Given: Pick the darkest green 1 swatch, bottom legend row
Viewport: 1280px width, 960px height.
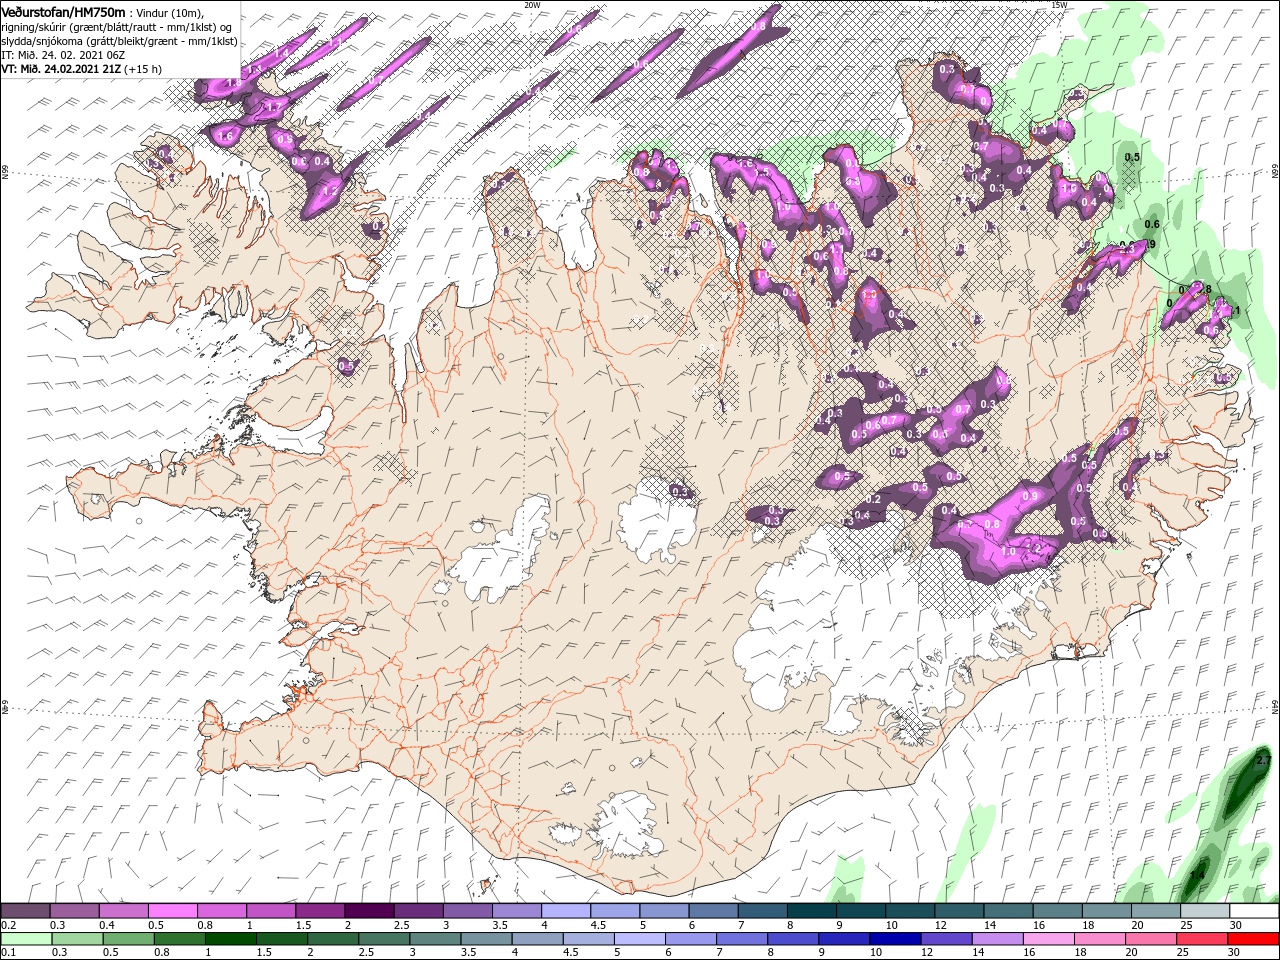Looking at the screenshot, I should [x=230, y=939].
